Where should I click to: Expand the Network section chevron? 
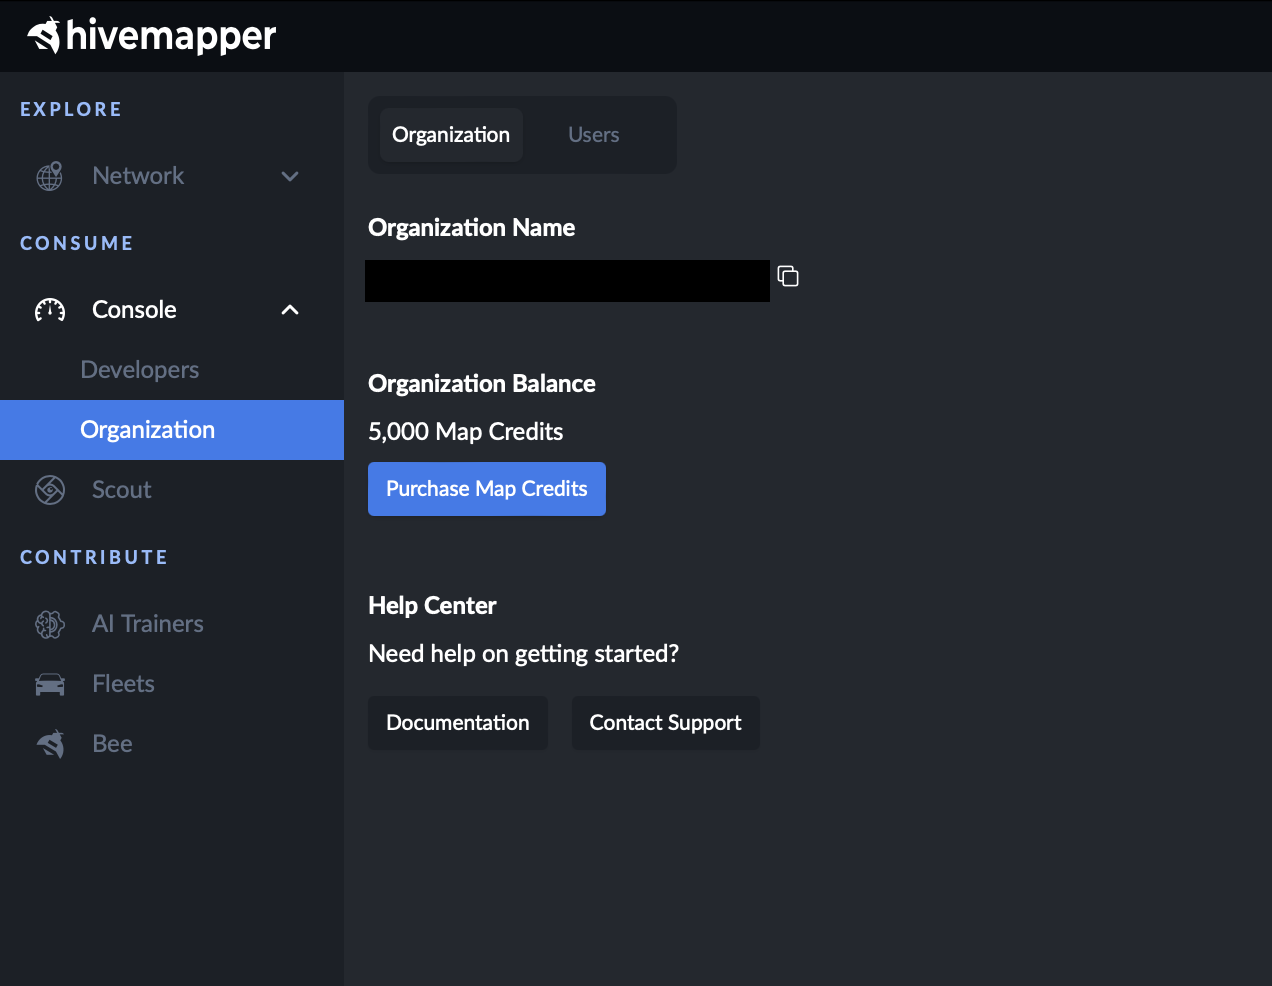click(290, 177)
